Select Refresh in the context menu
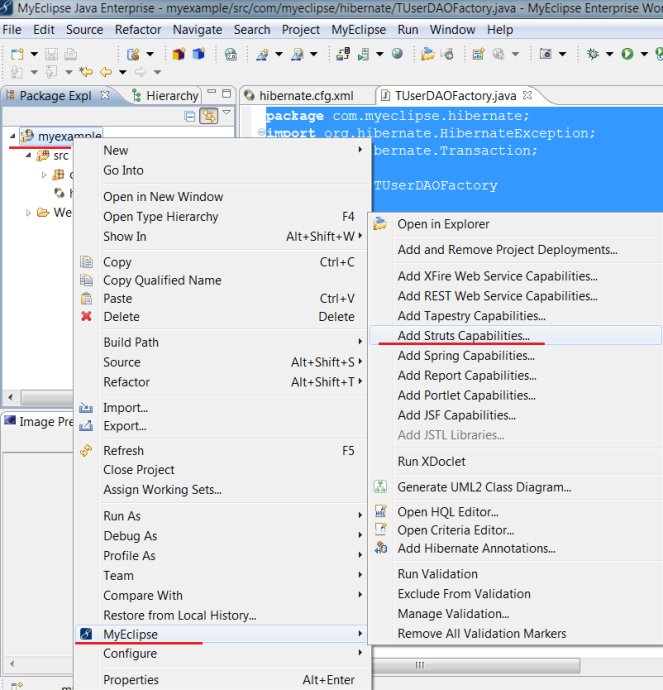The width and height of the screenshot is (663, 690). (221, 451)
